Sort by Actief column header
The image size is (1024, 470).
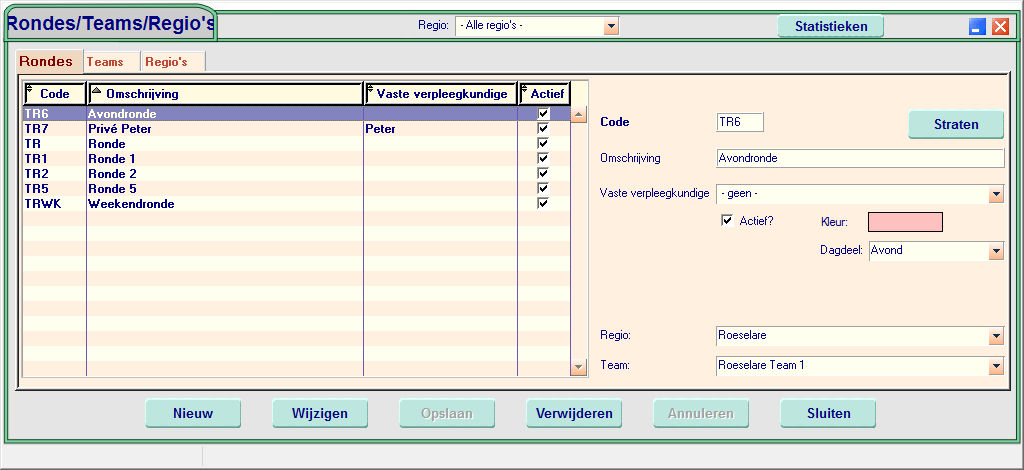point(544,94)
